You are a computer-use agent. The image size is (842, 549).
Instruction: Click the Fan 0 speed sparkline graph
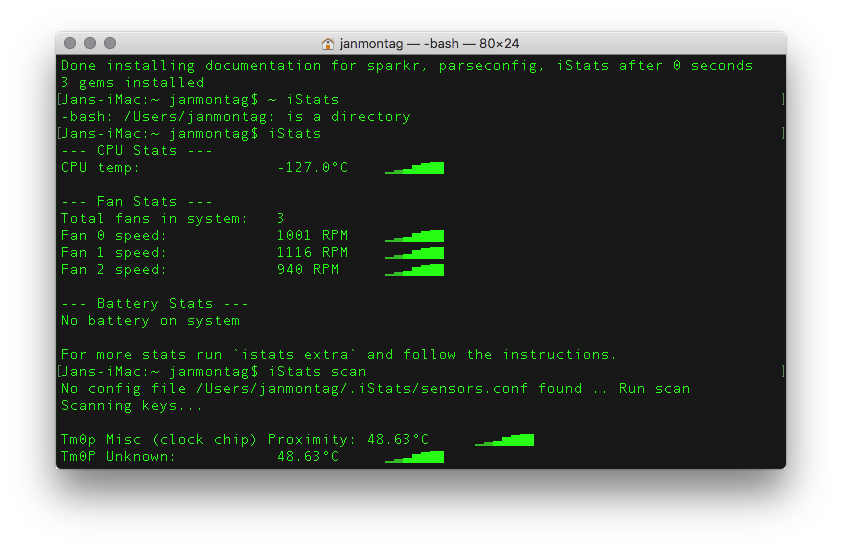point(415,236)
